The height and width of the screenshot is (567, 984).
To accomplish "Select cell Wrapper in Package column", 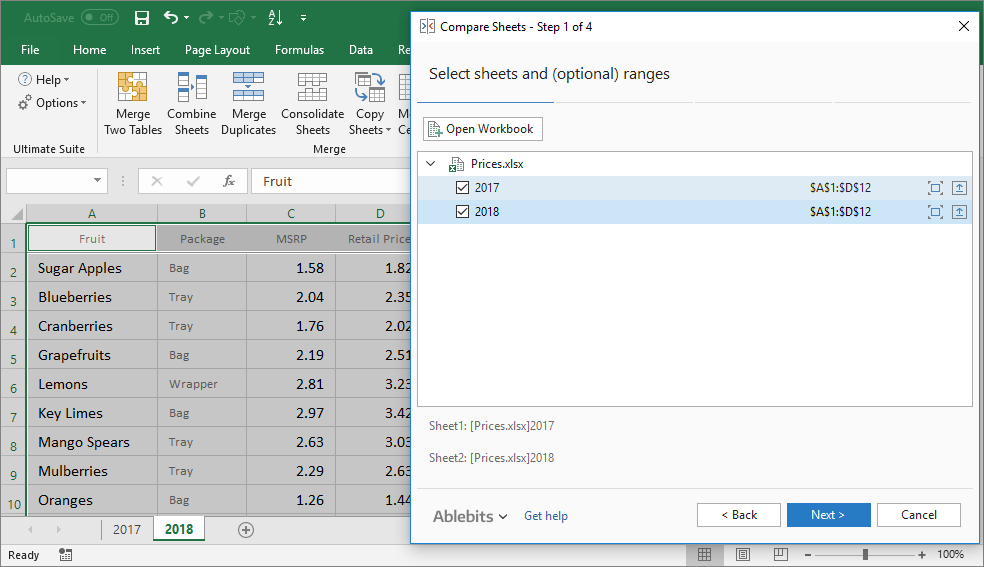I will click(202, 384).
